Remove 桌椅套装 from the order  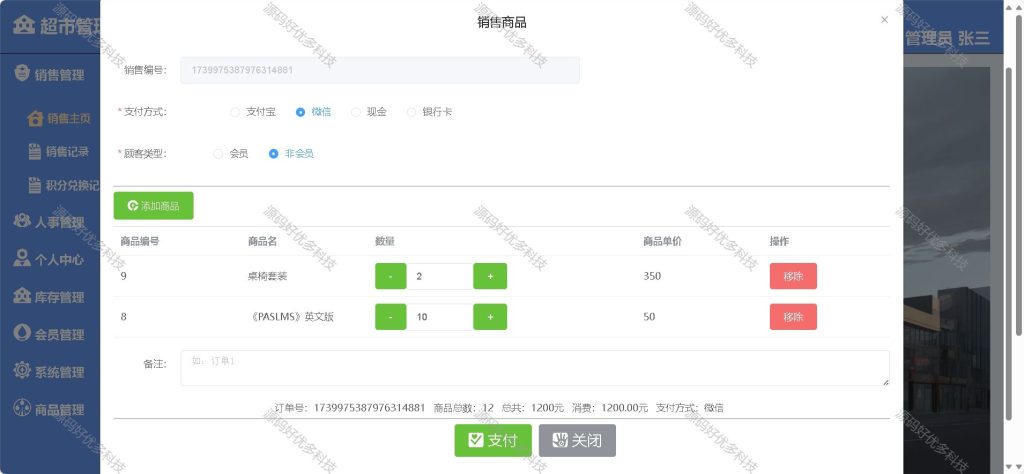pos(793,276)
